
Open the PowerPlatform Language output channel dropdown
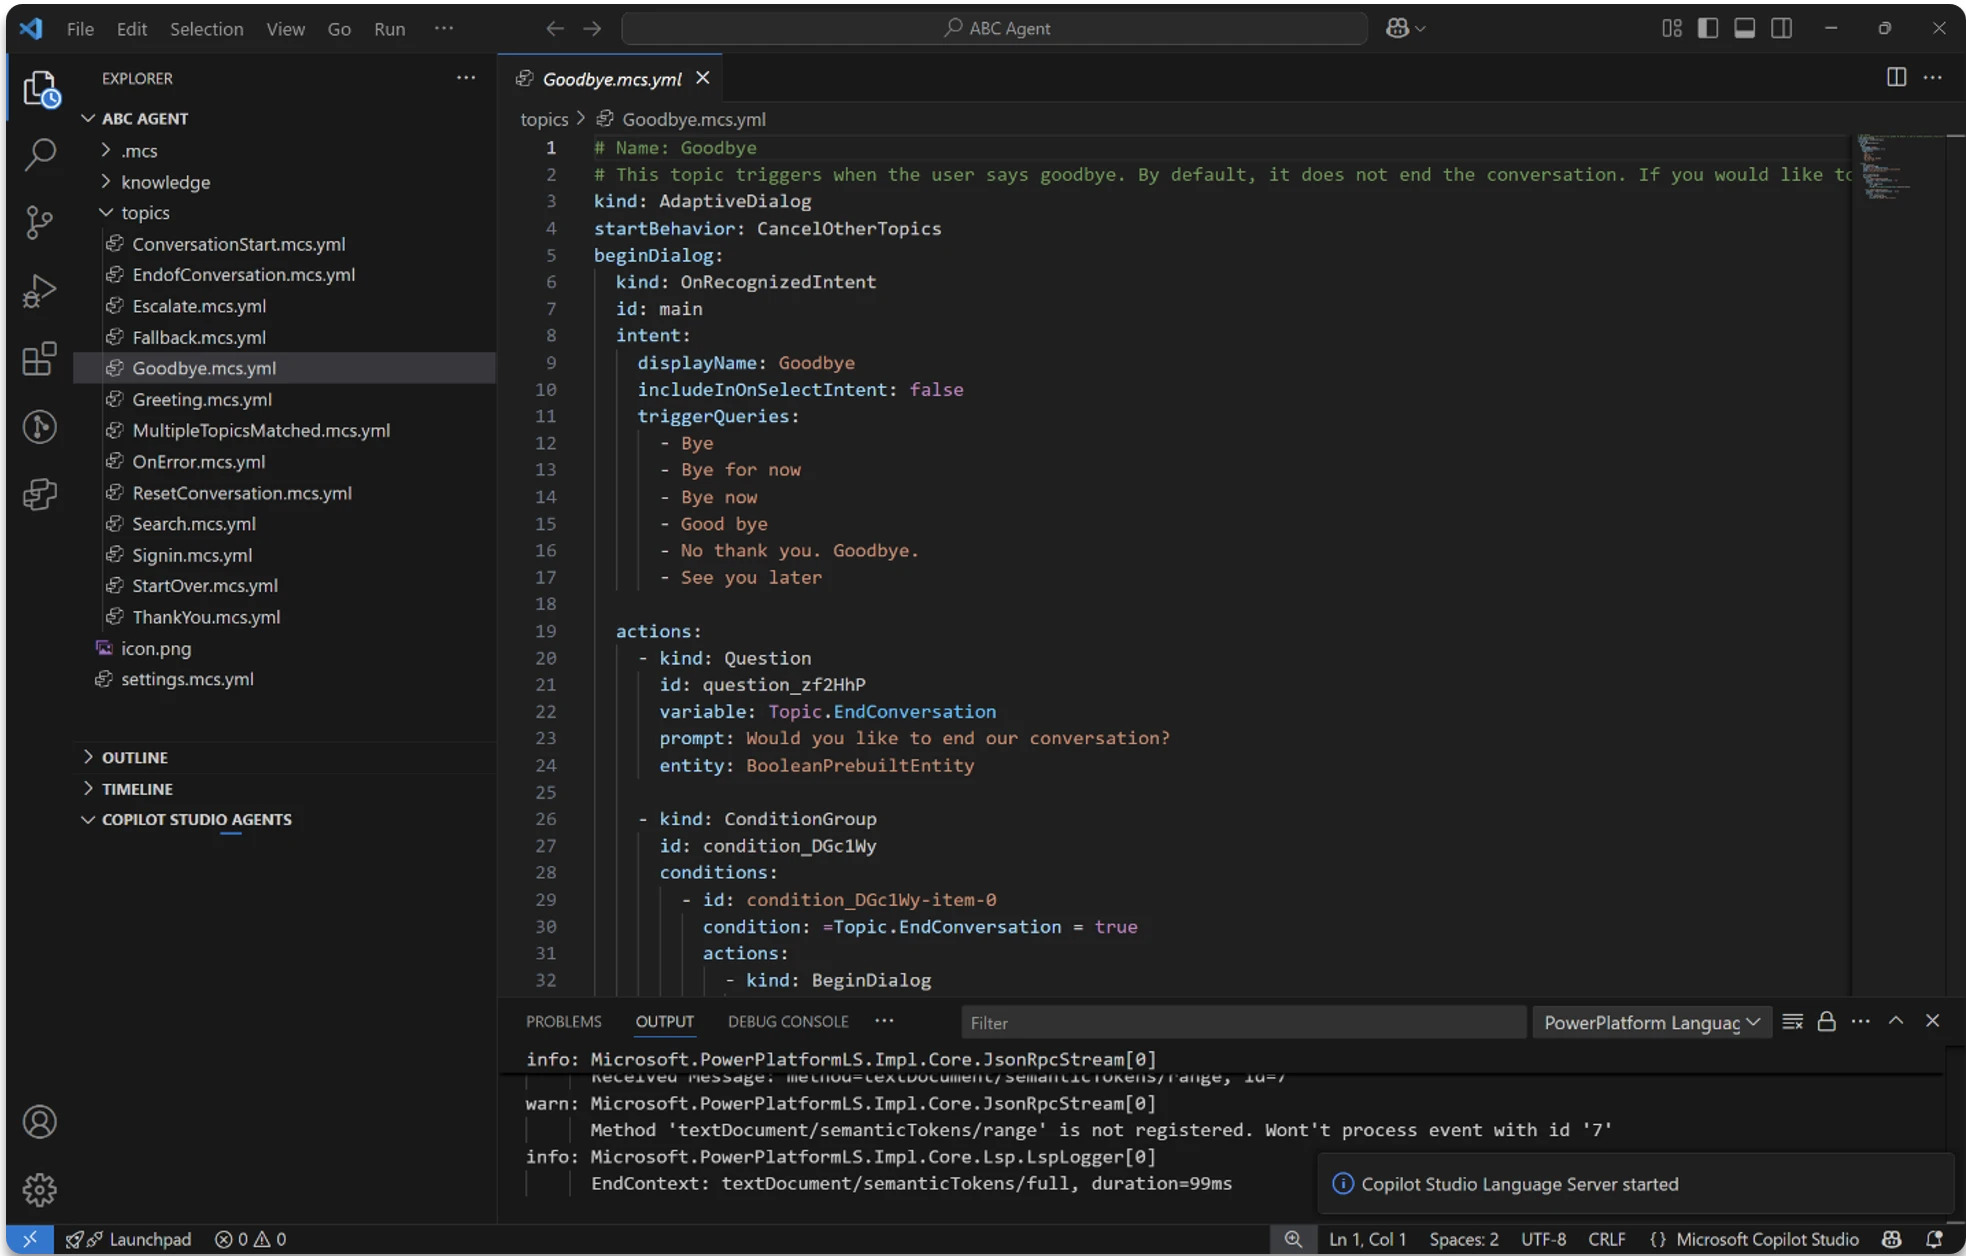[1652, 1022]
